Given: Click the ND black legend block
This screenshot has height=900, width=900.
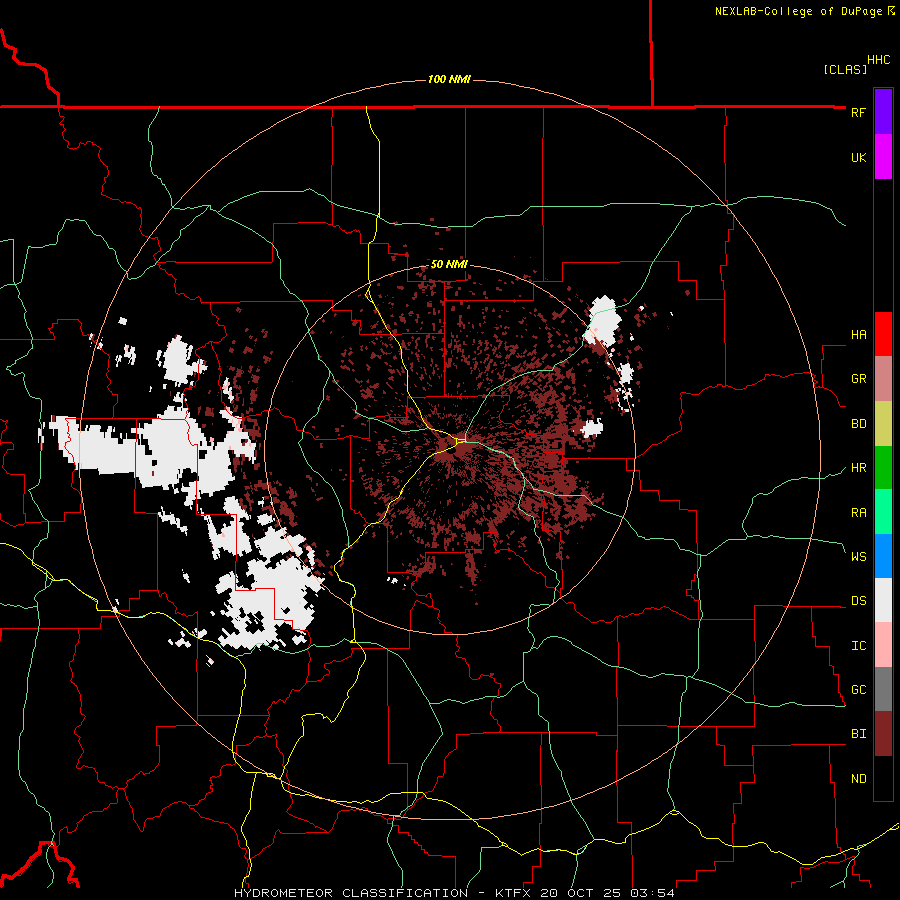Looking at the screenshot, I should click(883, 778).
